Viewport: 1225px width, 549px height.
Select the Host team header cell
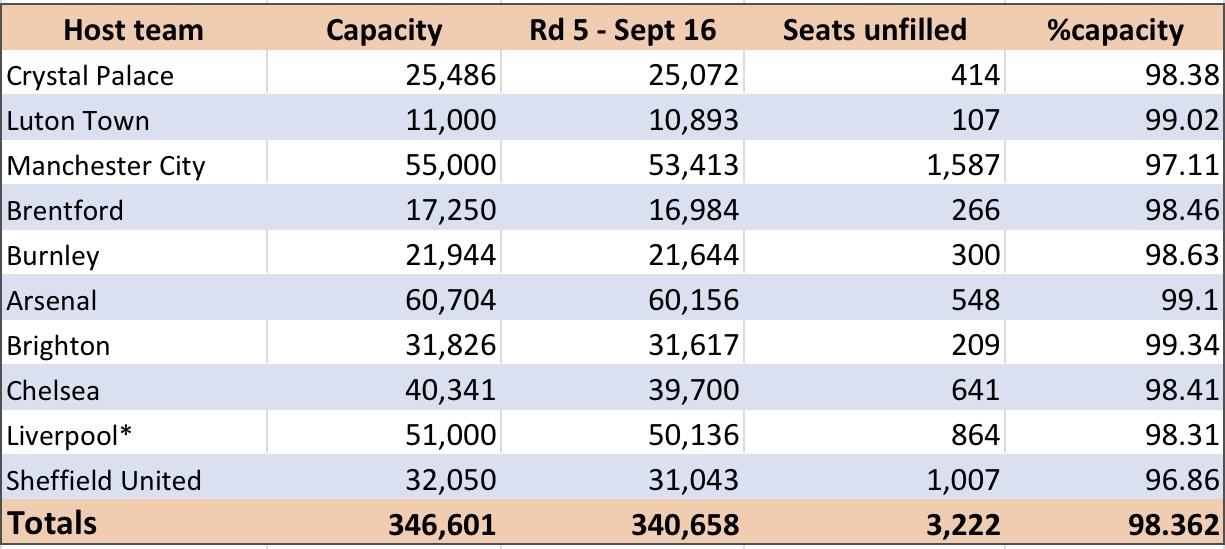(x=136, y=29)
